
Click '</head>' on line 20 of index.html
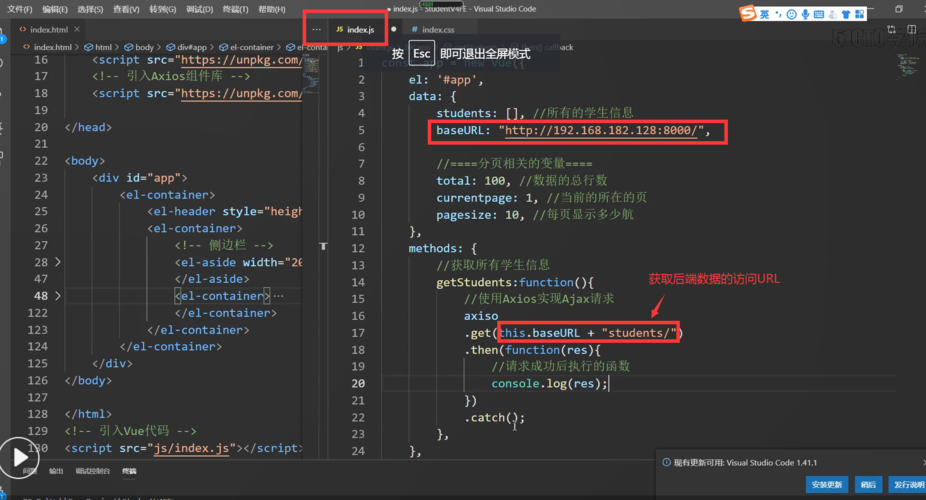88,127
